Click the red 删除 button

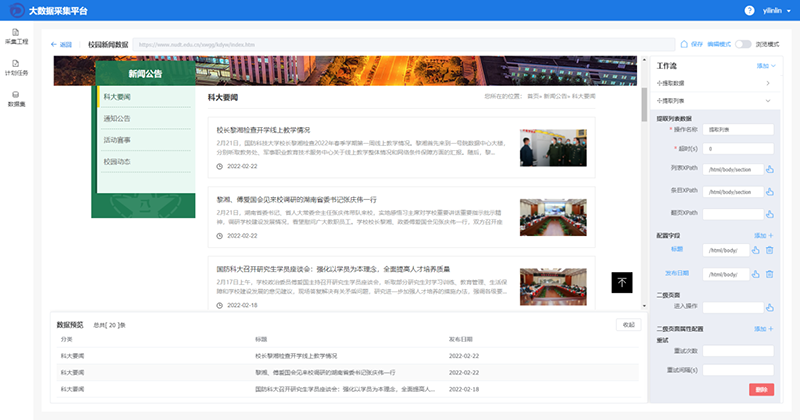pos(761,389)
